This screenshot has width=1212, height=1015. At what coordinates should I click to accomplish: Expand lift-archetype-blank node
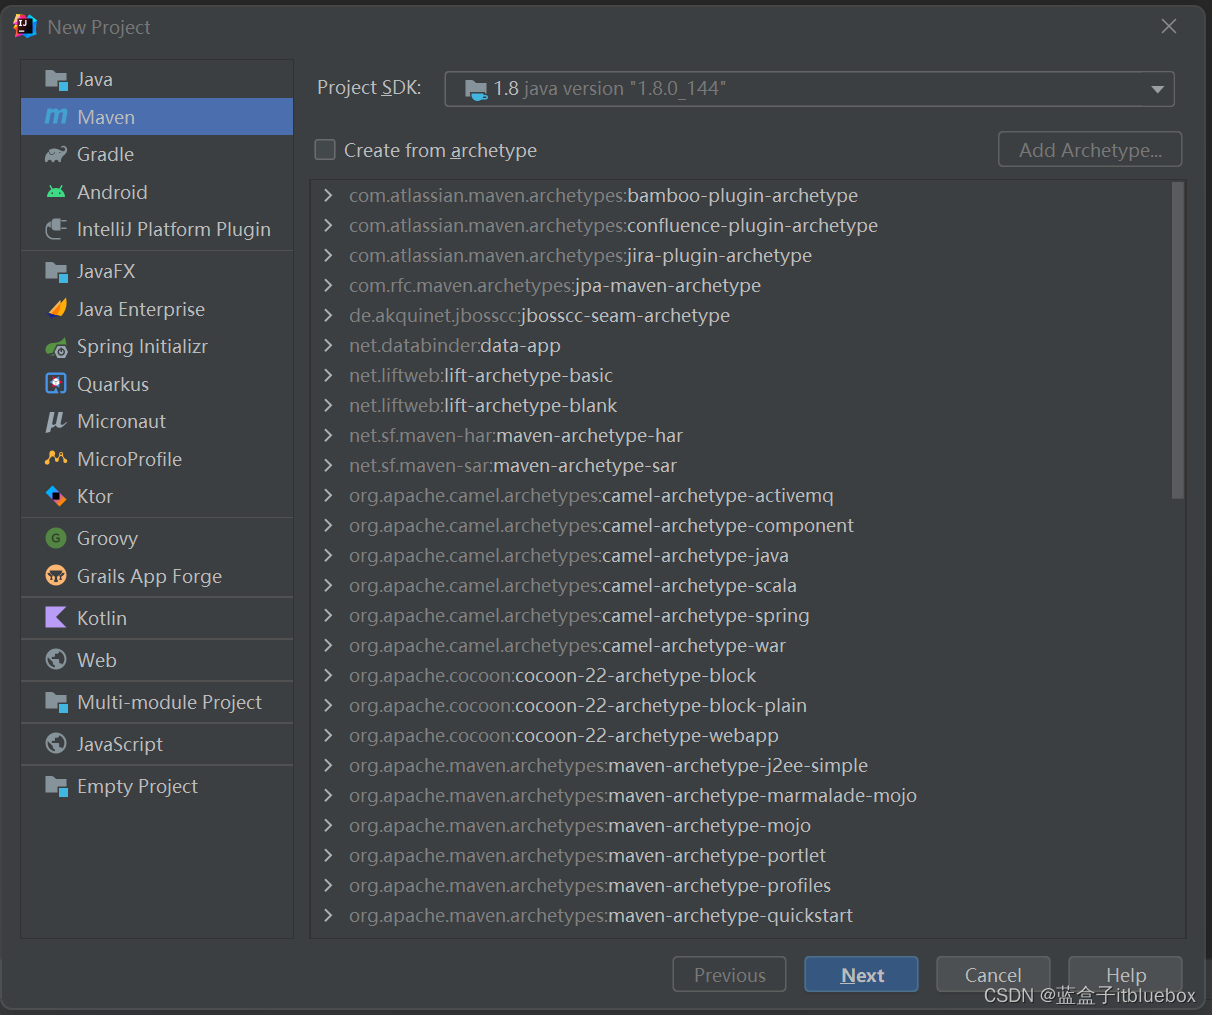point(328,405)
